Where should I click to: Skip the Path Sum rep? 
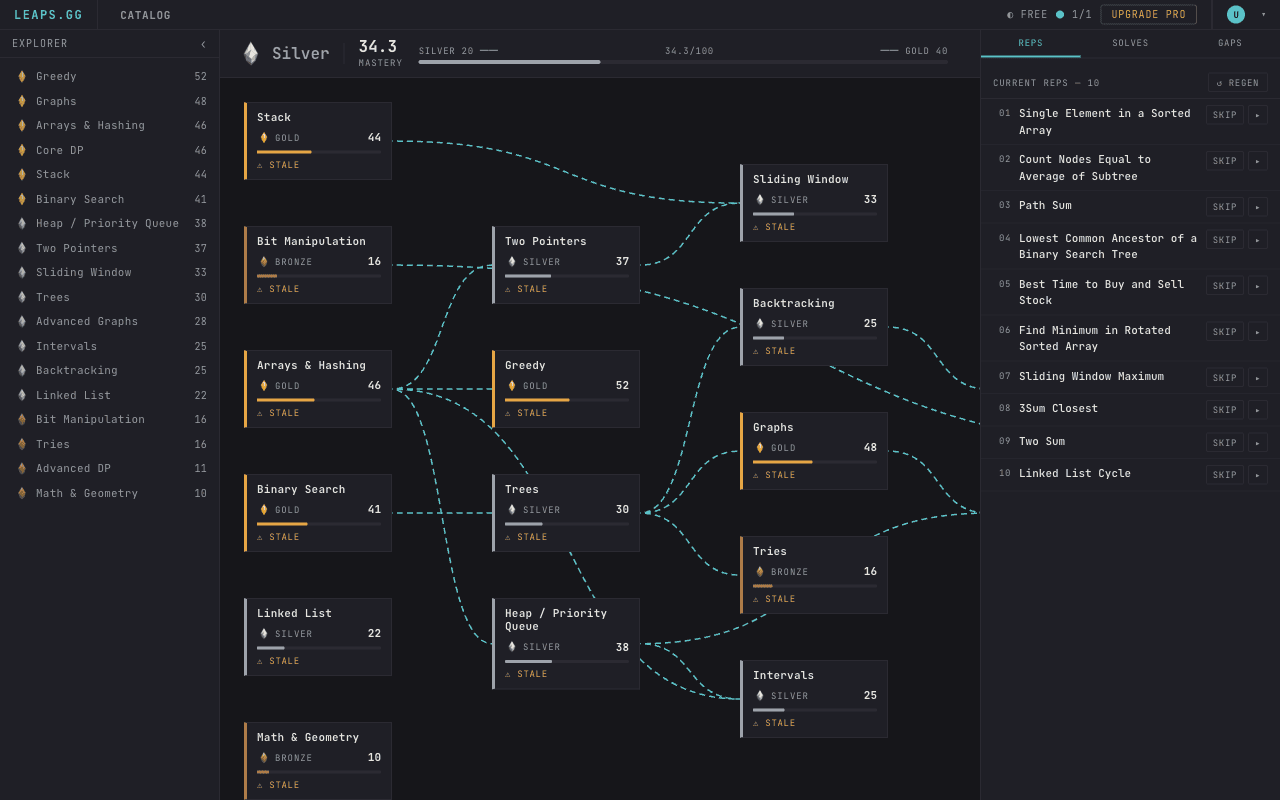tap(1224, 207)
